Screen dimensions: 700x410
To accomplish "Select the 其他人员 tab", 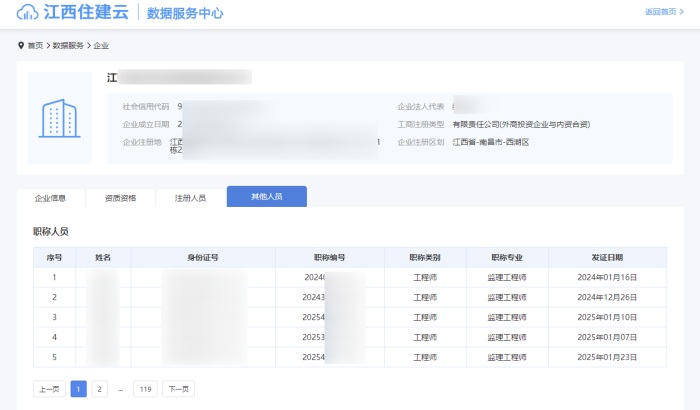I will [x=266, y=197].
